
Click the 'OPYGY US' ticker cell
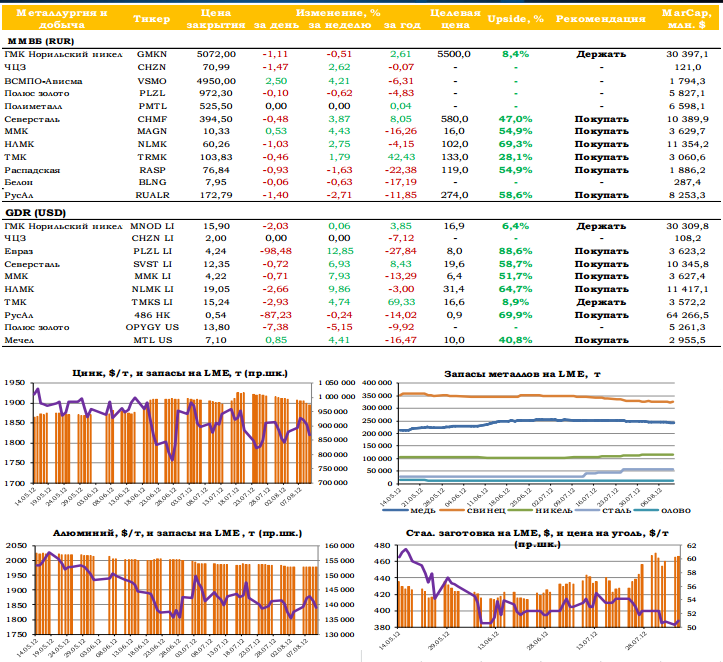152,327
